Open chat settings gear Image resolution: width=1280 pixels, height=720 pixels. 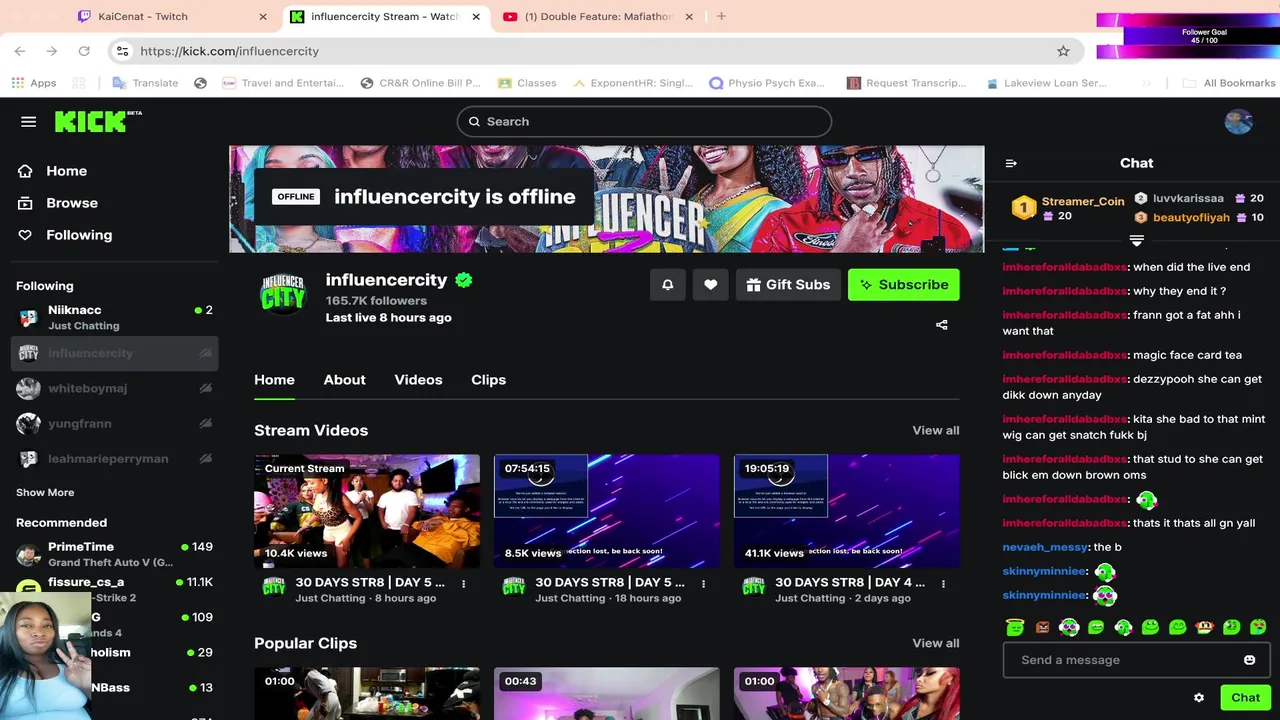coord(1199,698)
